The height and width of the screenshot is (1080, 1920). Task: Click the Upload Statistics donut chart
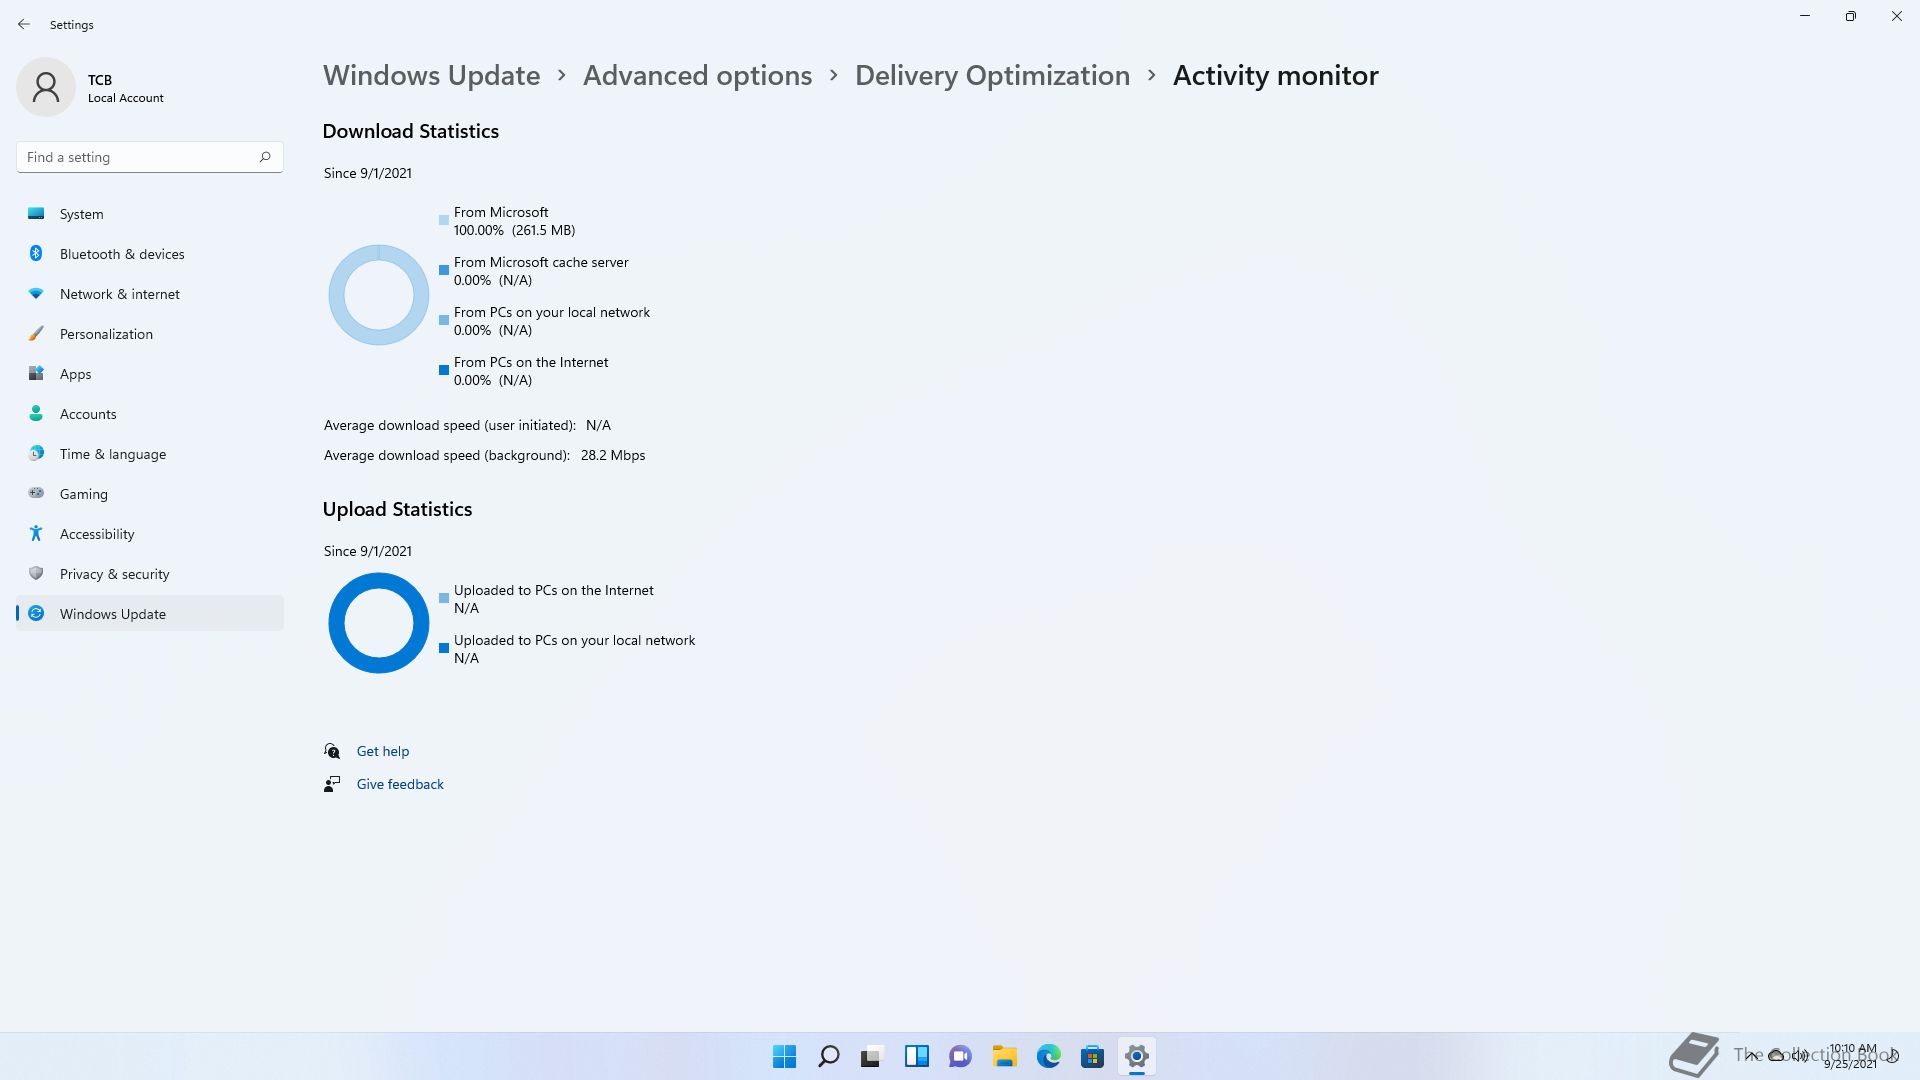click(x=378, y=623)
